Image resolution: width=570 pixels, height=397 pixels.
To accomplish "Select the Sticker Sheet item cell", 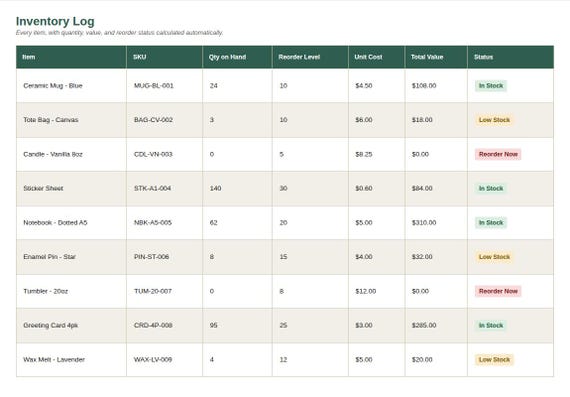I will click(71, 188).
